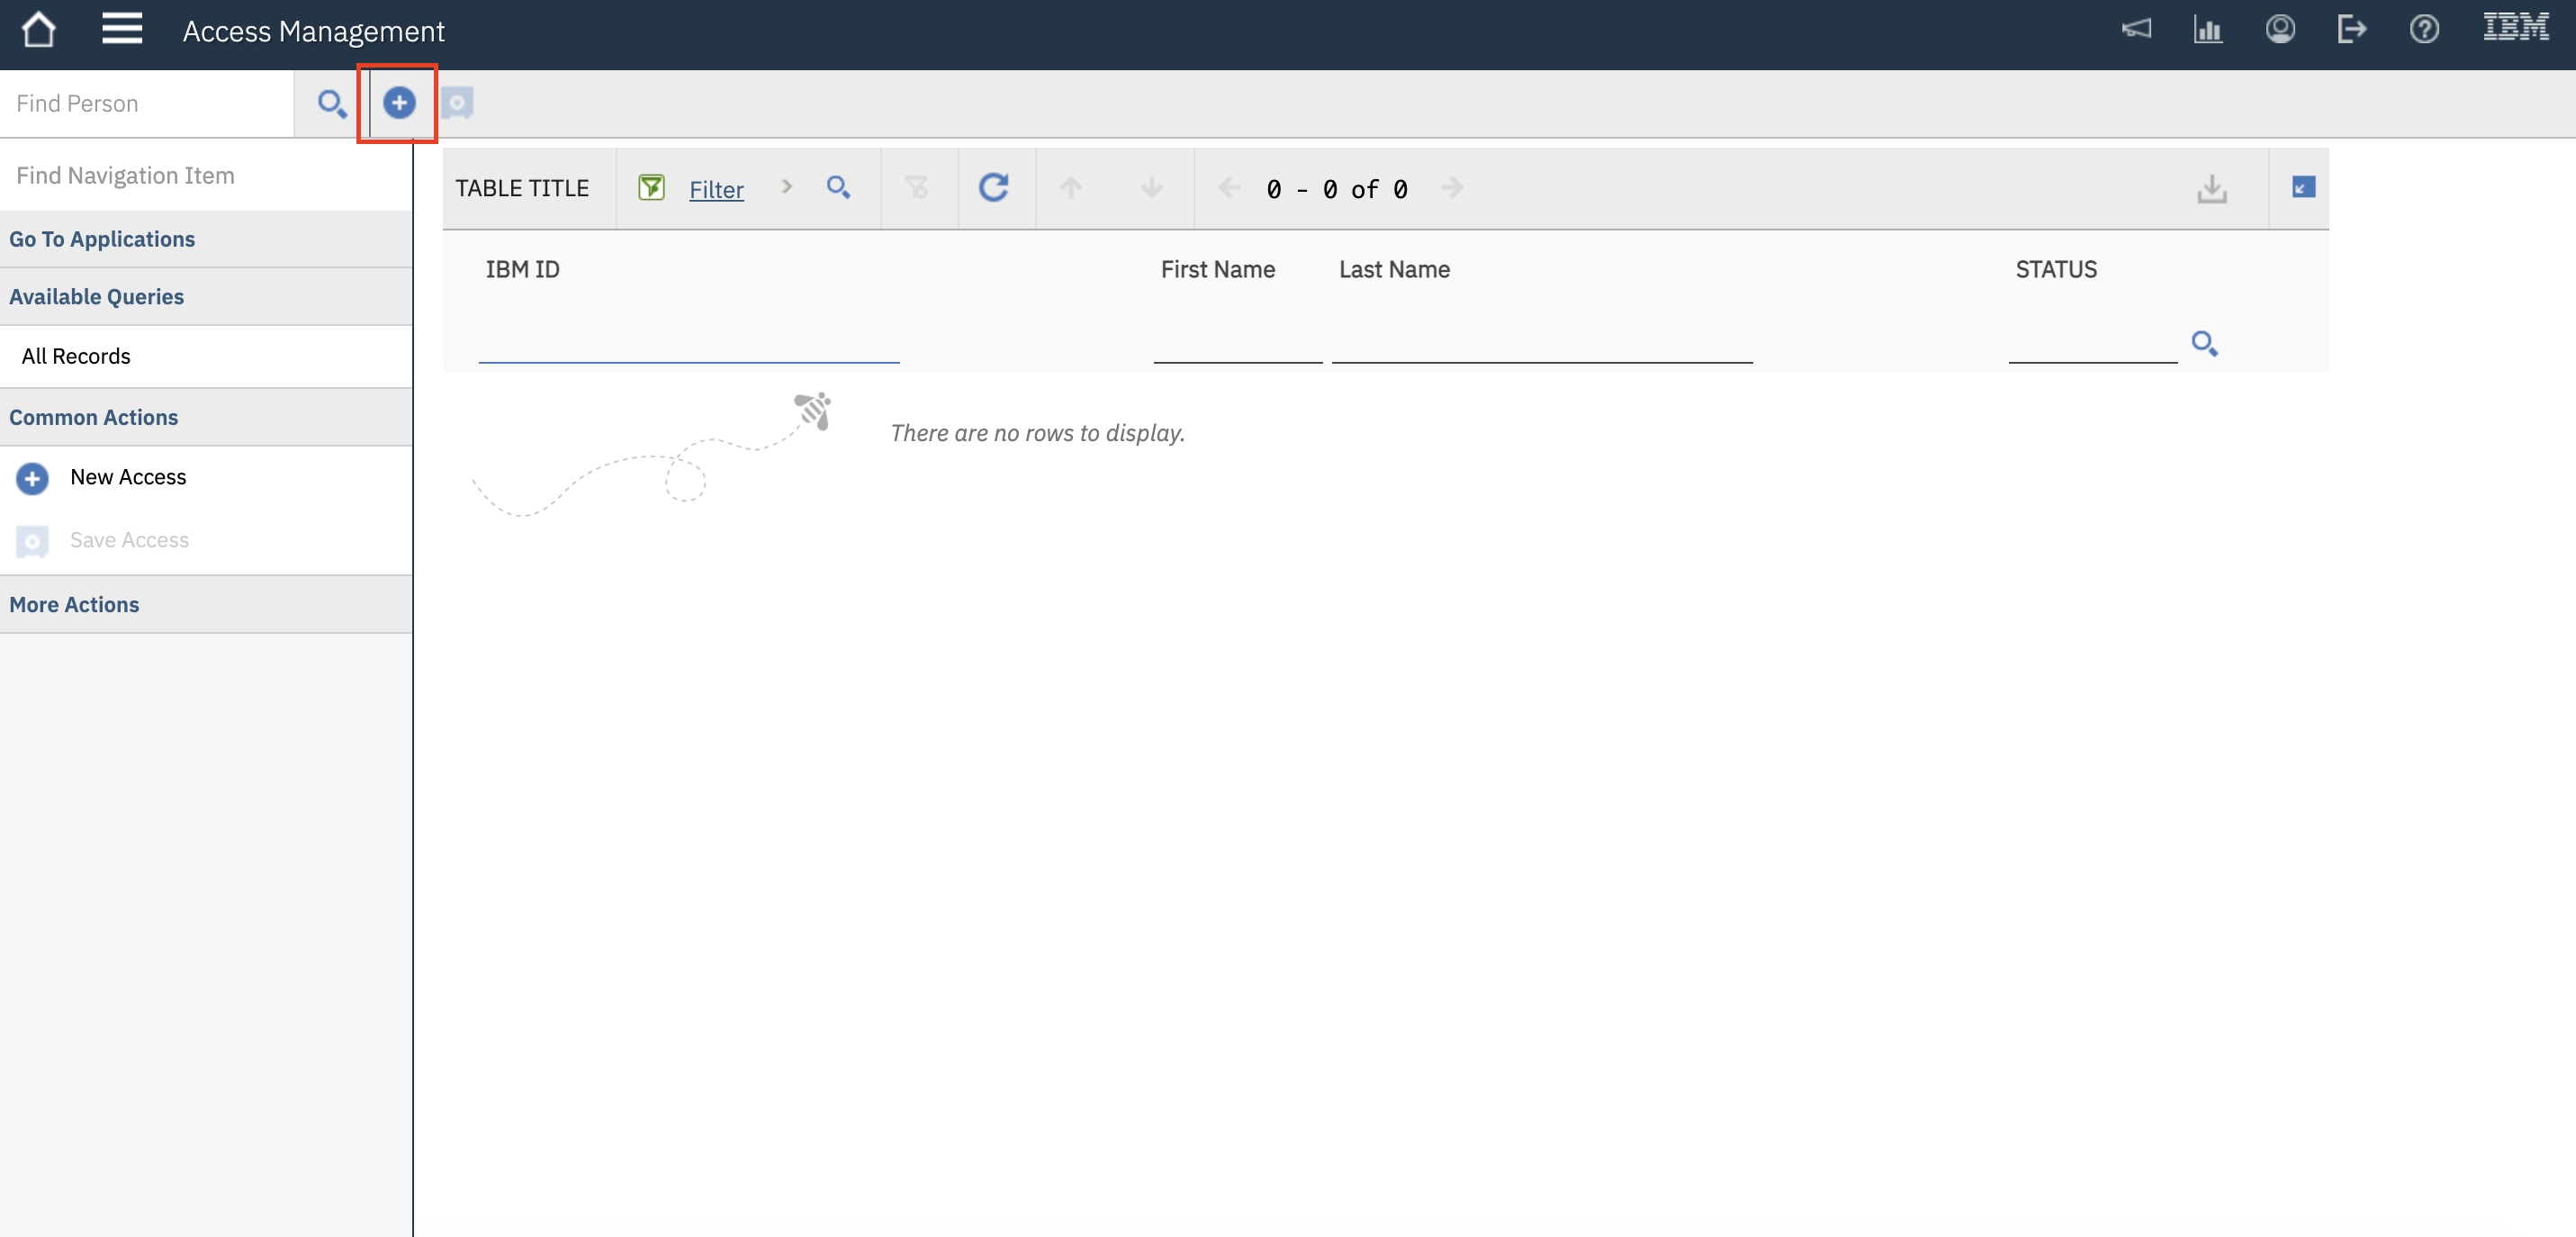Click the New Access plus toolbar icon

click(x=398, y=103)
